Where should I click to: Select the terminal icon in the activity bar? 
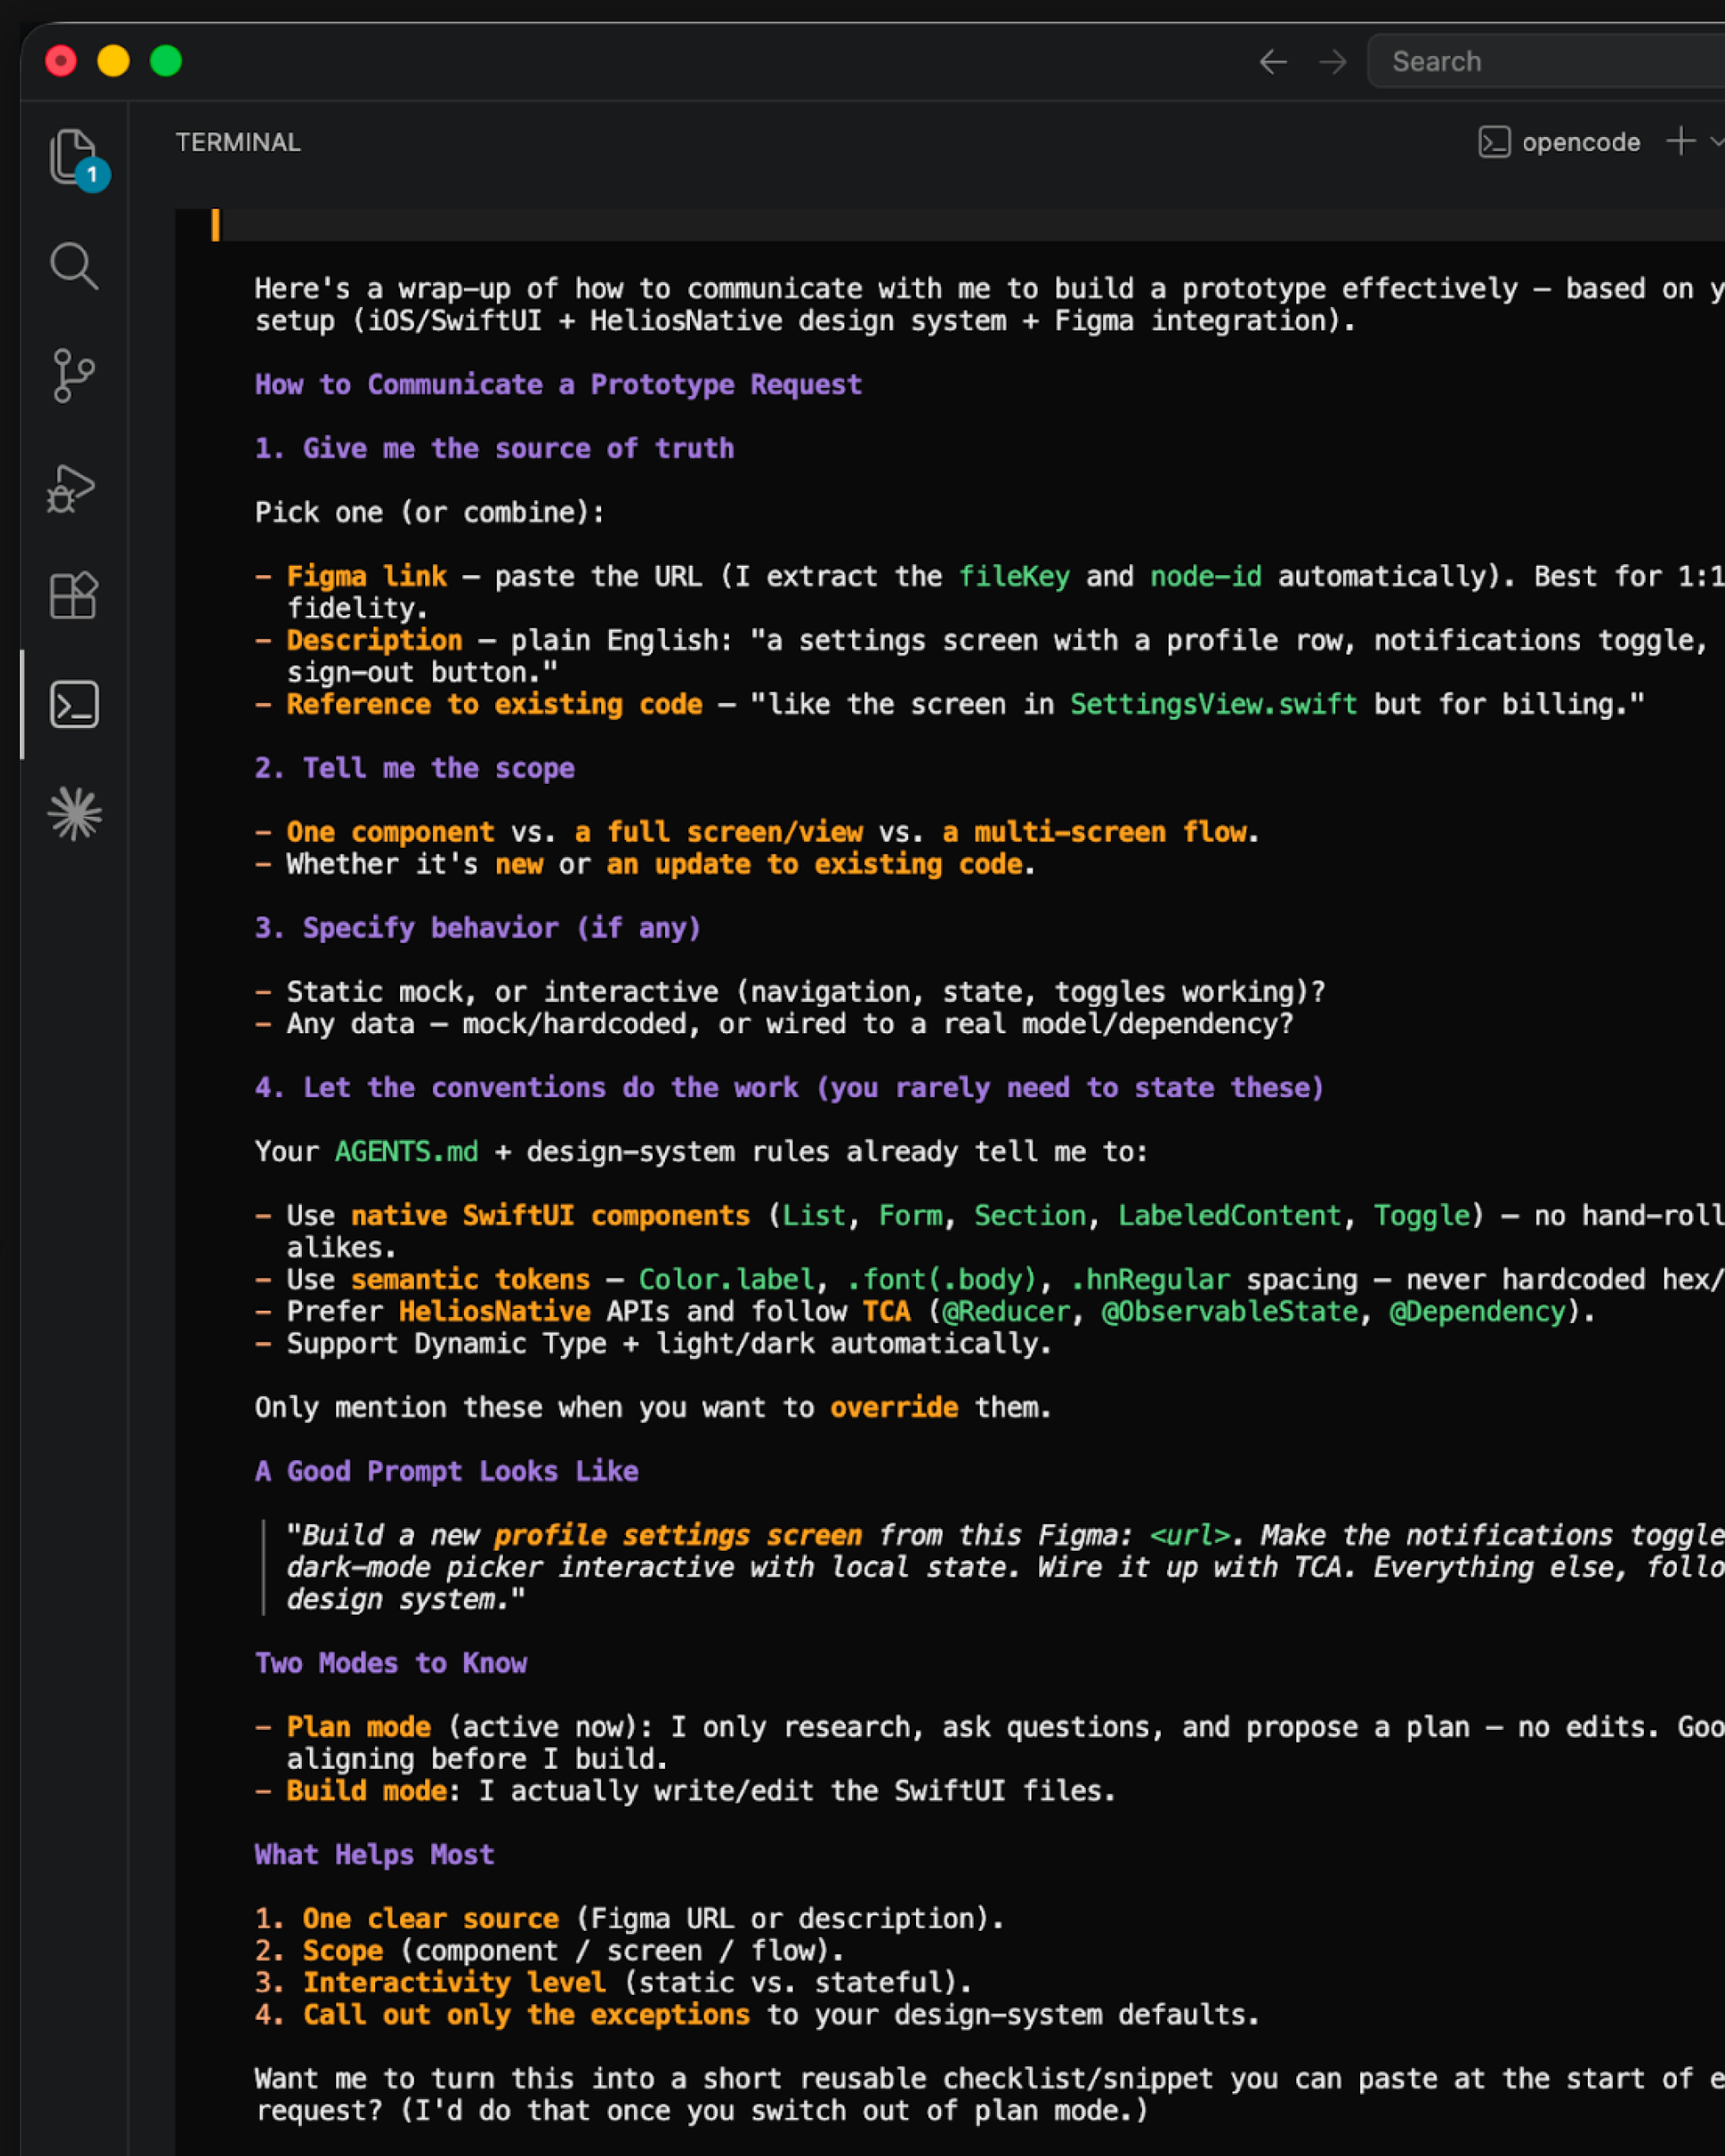[x=74, y=705]
